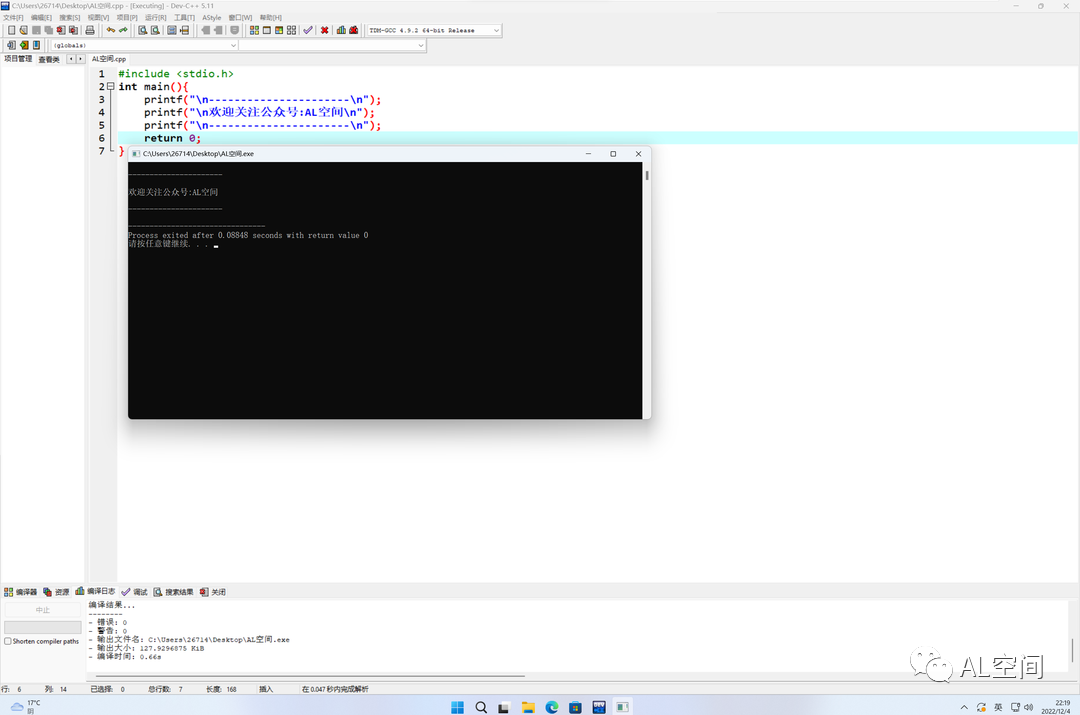This screenshot has height=715, width=1080.
Task: Open the 帮助[H] menu
Action: (271, 17)
